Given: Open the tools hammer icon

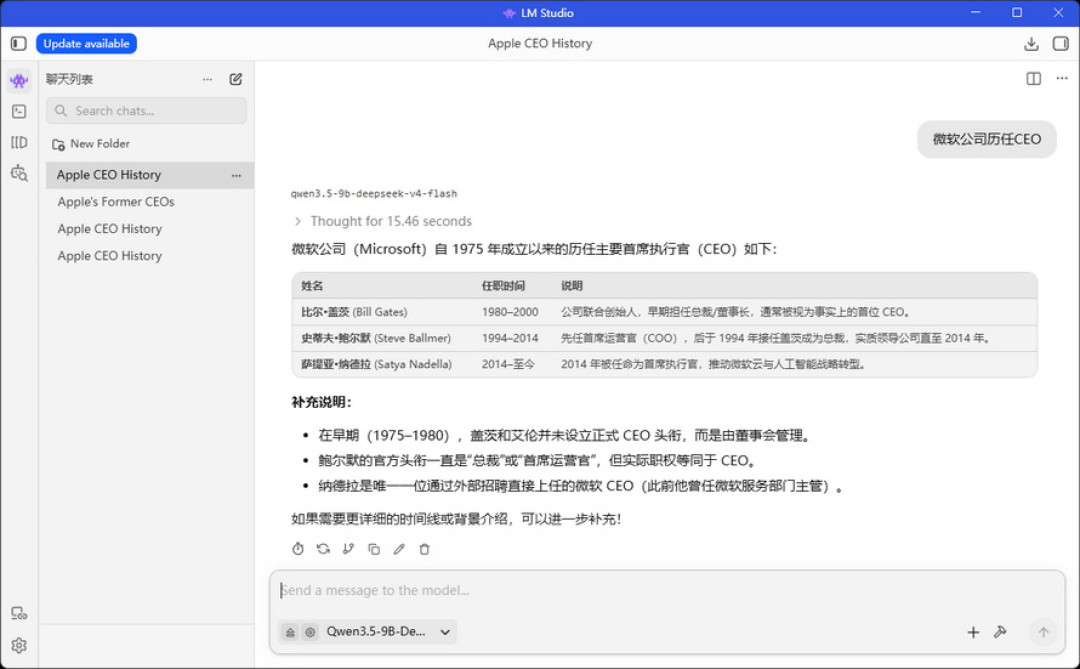Looking at the screenshot, I should click(1000, 632).
